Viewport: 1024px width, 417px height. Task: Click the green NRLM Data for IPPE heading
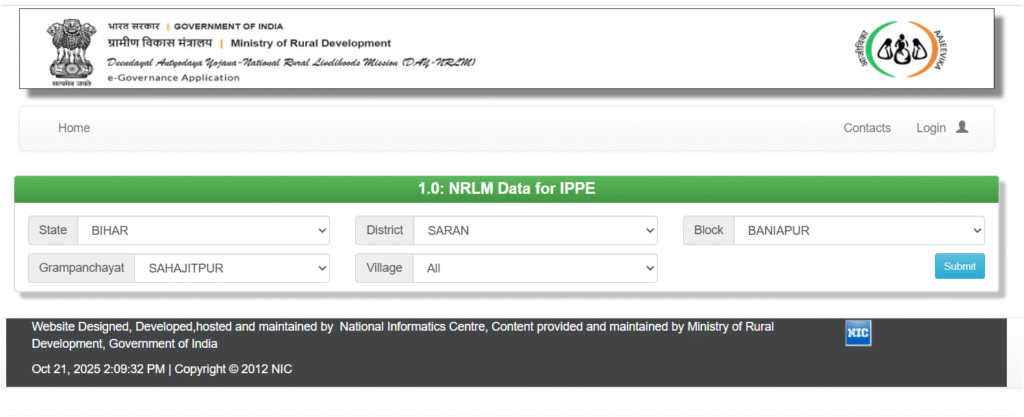(x=506, y=188)
